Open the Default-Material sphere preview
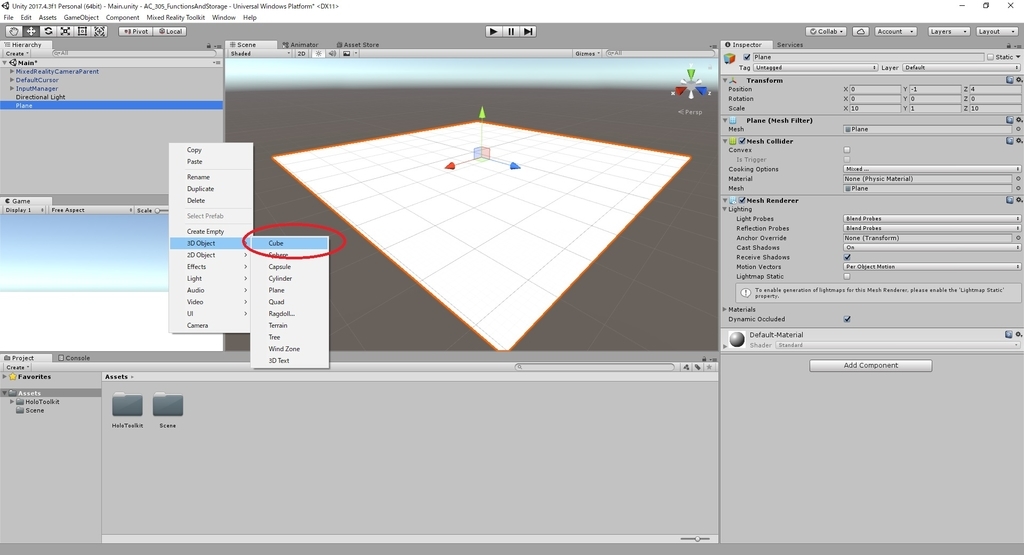Image resolution: width=1024 pixels, height=555 pixels. coord(737,339)
